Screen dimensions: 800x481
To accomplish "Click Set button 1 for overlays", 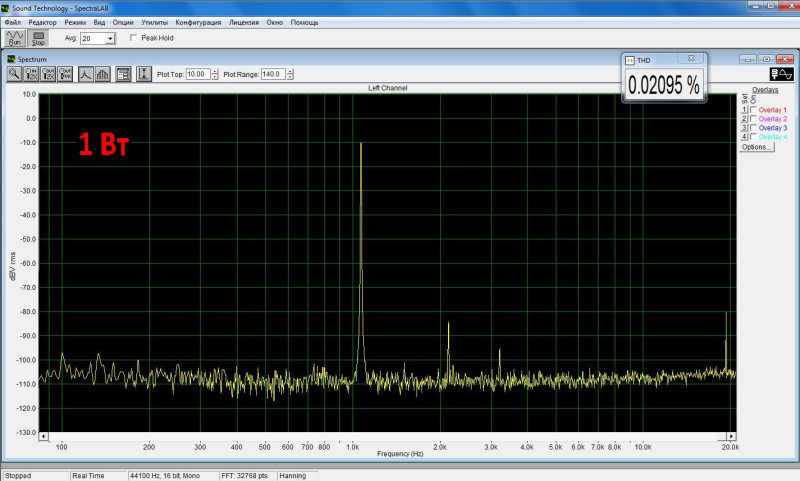I will pos(744,110).
